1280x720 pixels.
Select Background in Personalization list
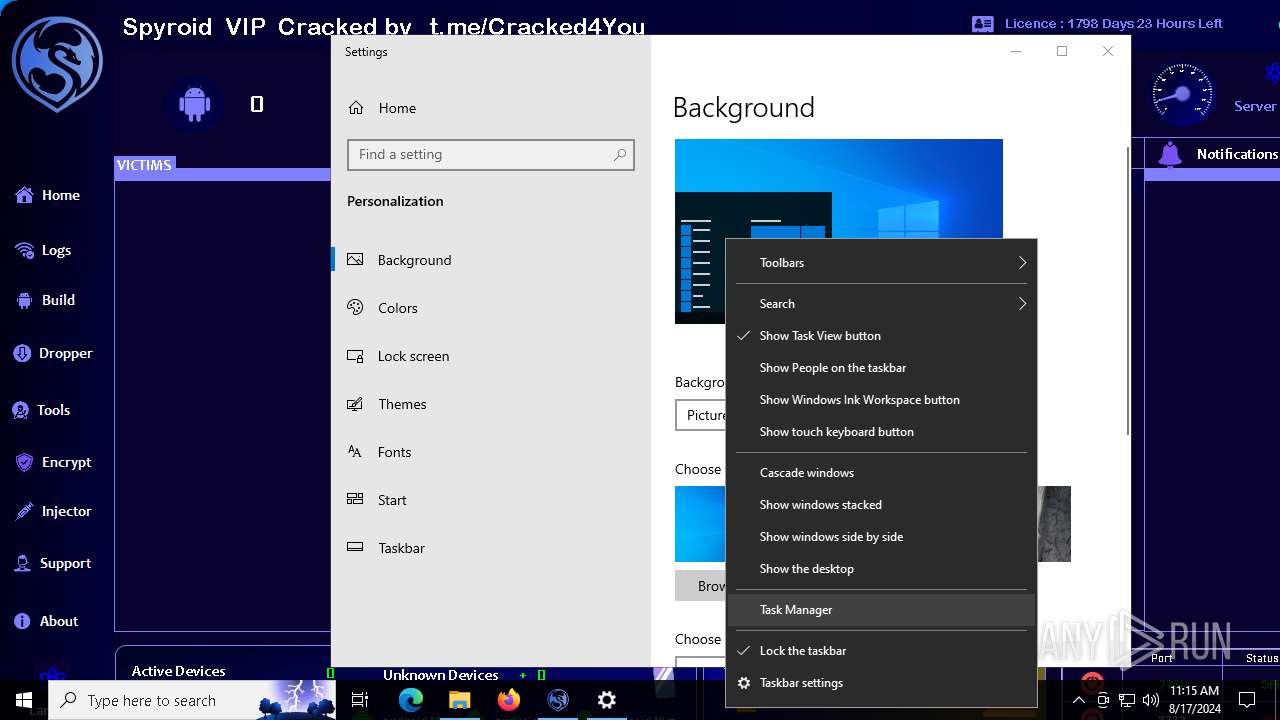[x=491, y=260]
